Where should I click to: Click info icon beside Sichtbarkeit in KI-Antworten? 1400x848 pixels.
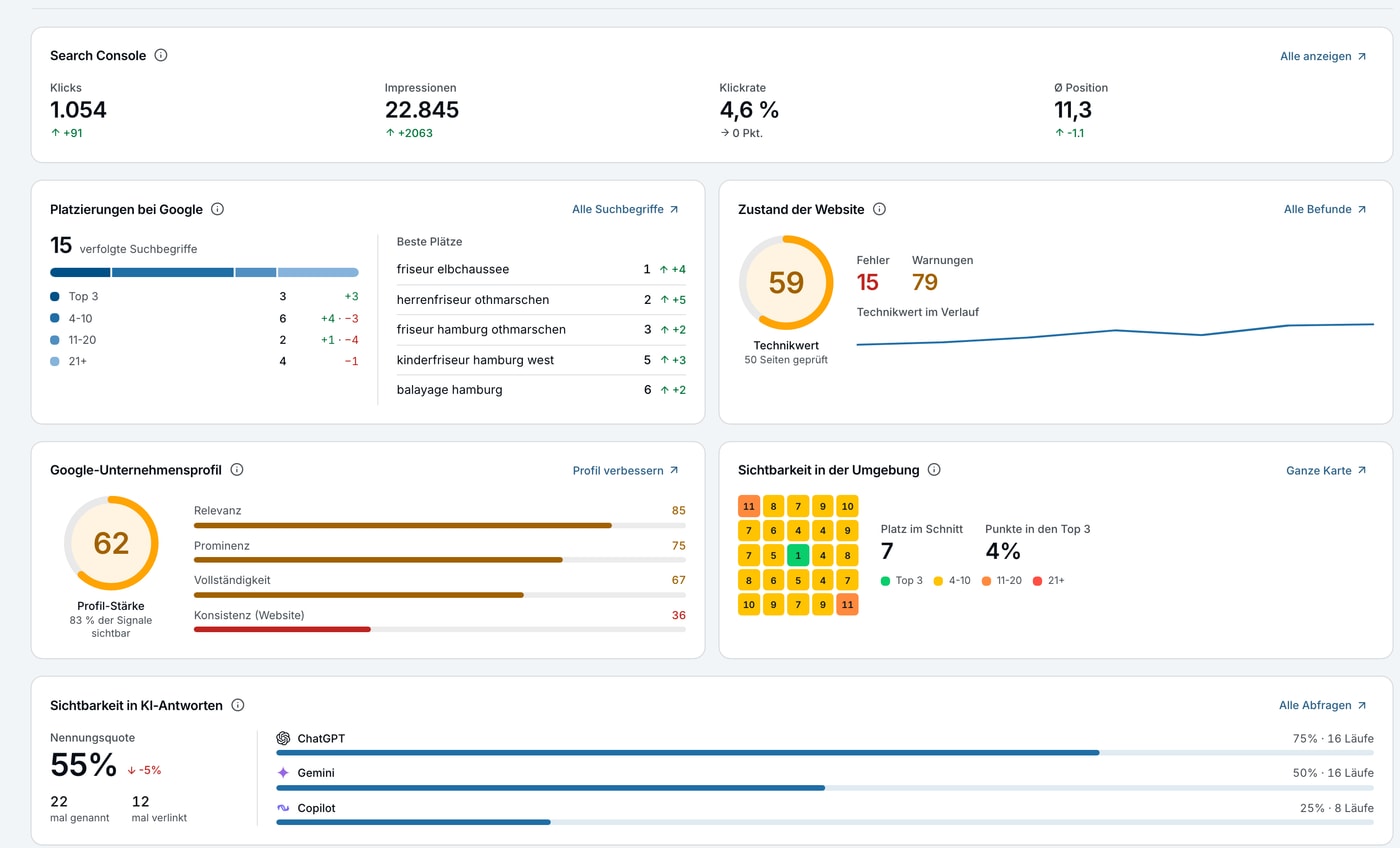click(x=238, y=705)
